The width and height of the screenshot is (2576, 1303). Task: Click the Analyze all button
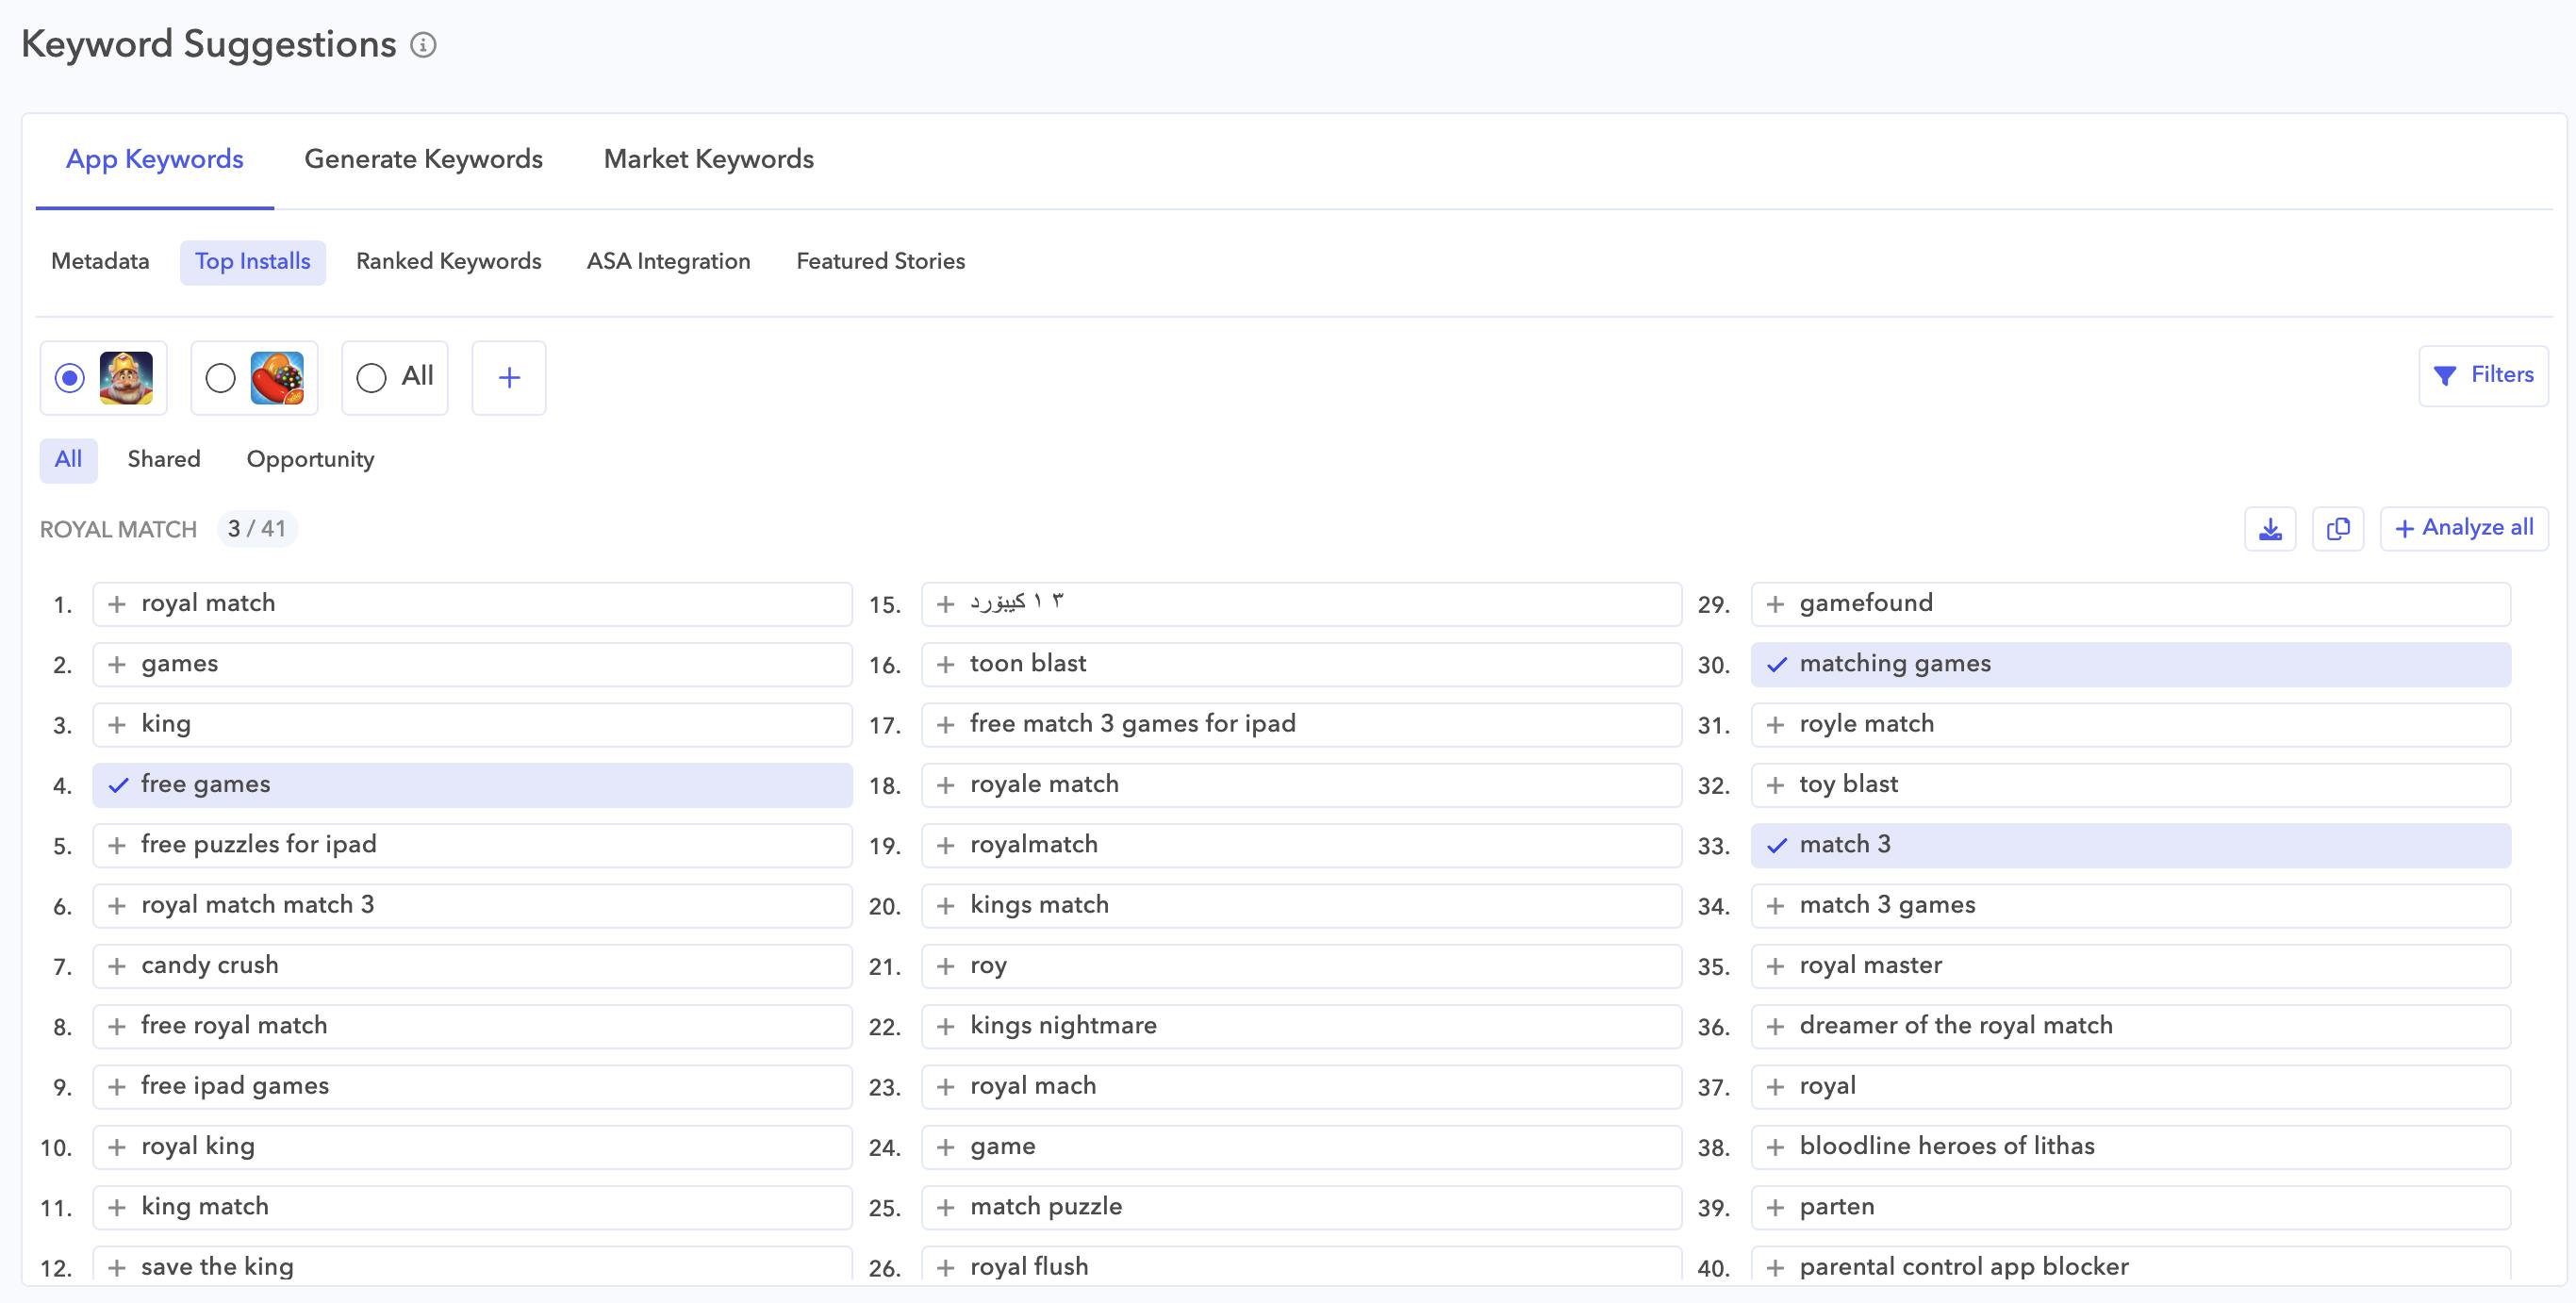(x=2464, y=528)
